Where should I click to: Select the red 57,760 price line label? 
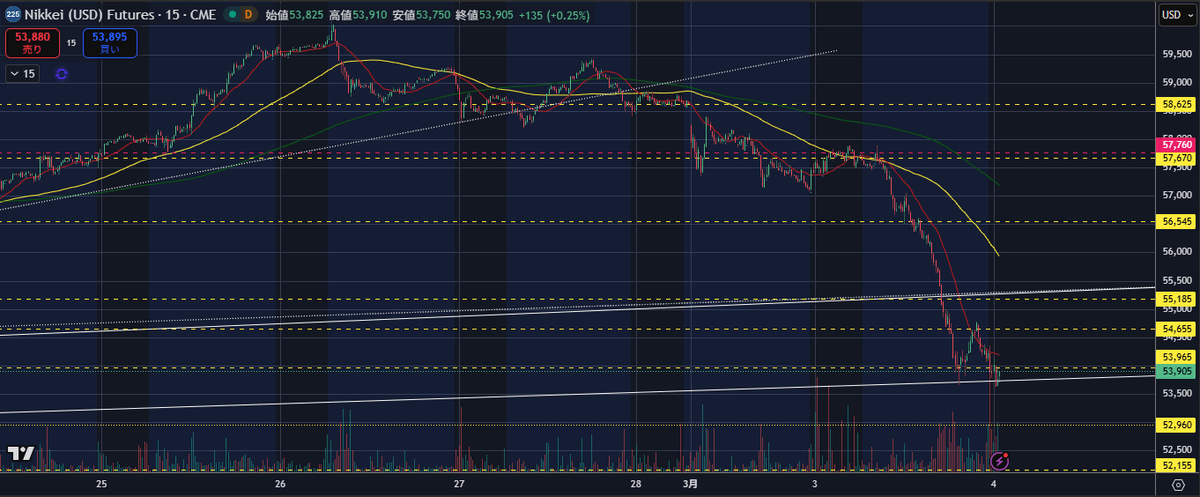(x=1176, y=145)
